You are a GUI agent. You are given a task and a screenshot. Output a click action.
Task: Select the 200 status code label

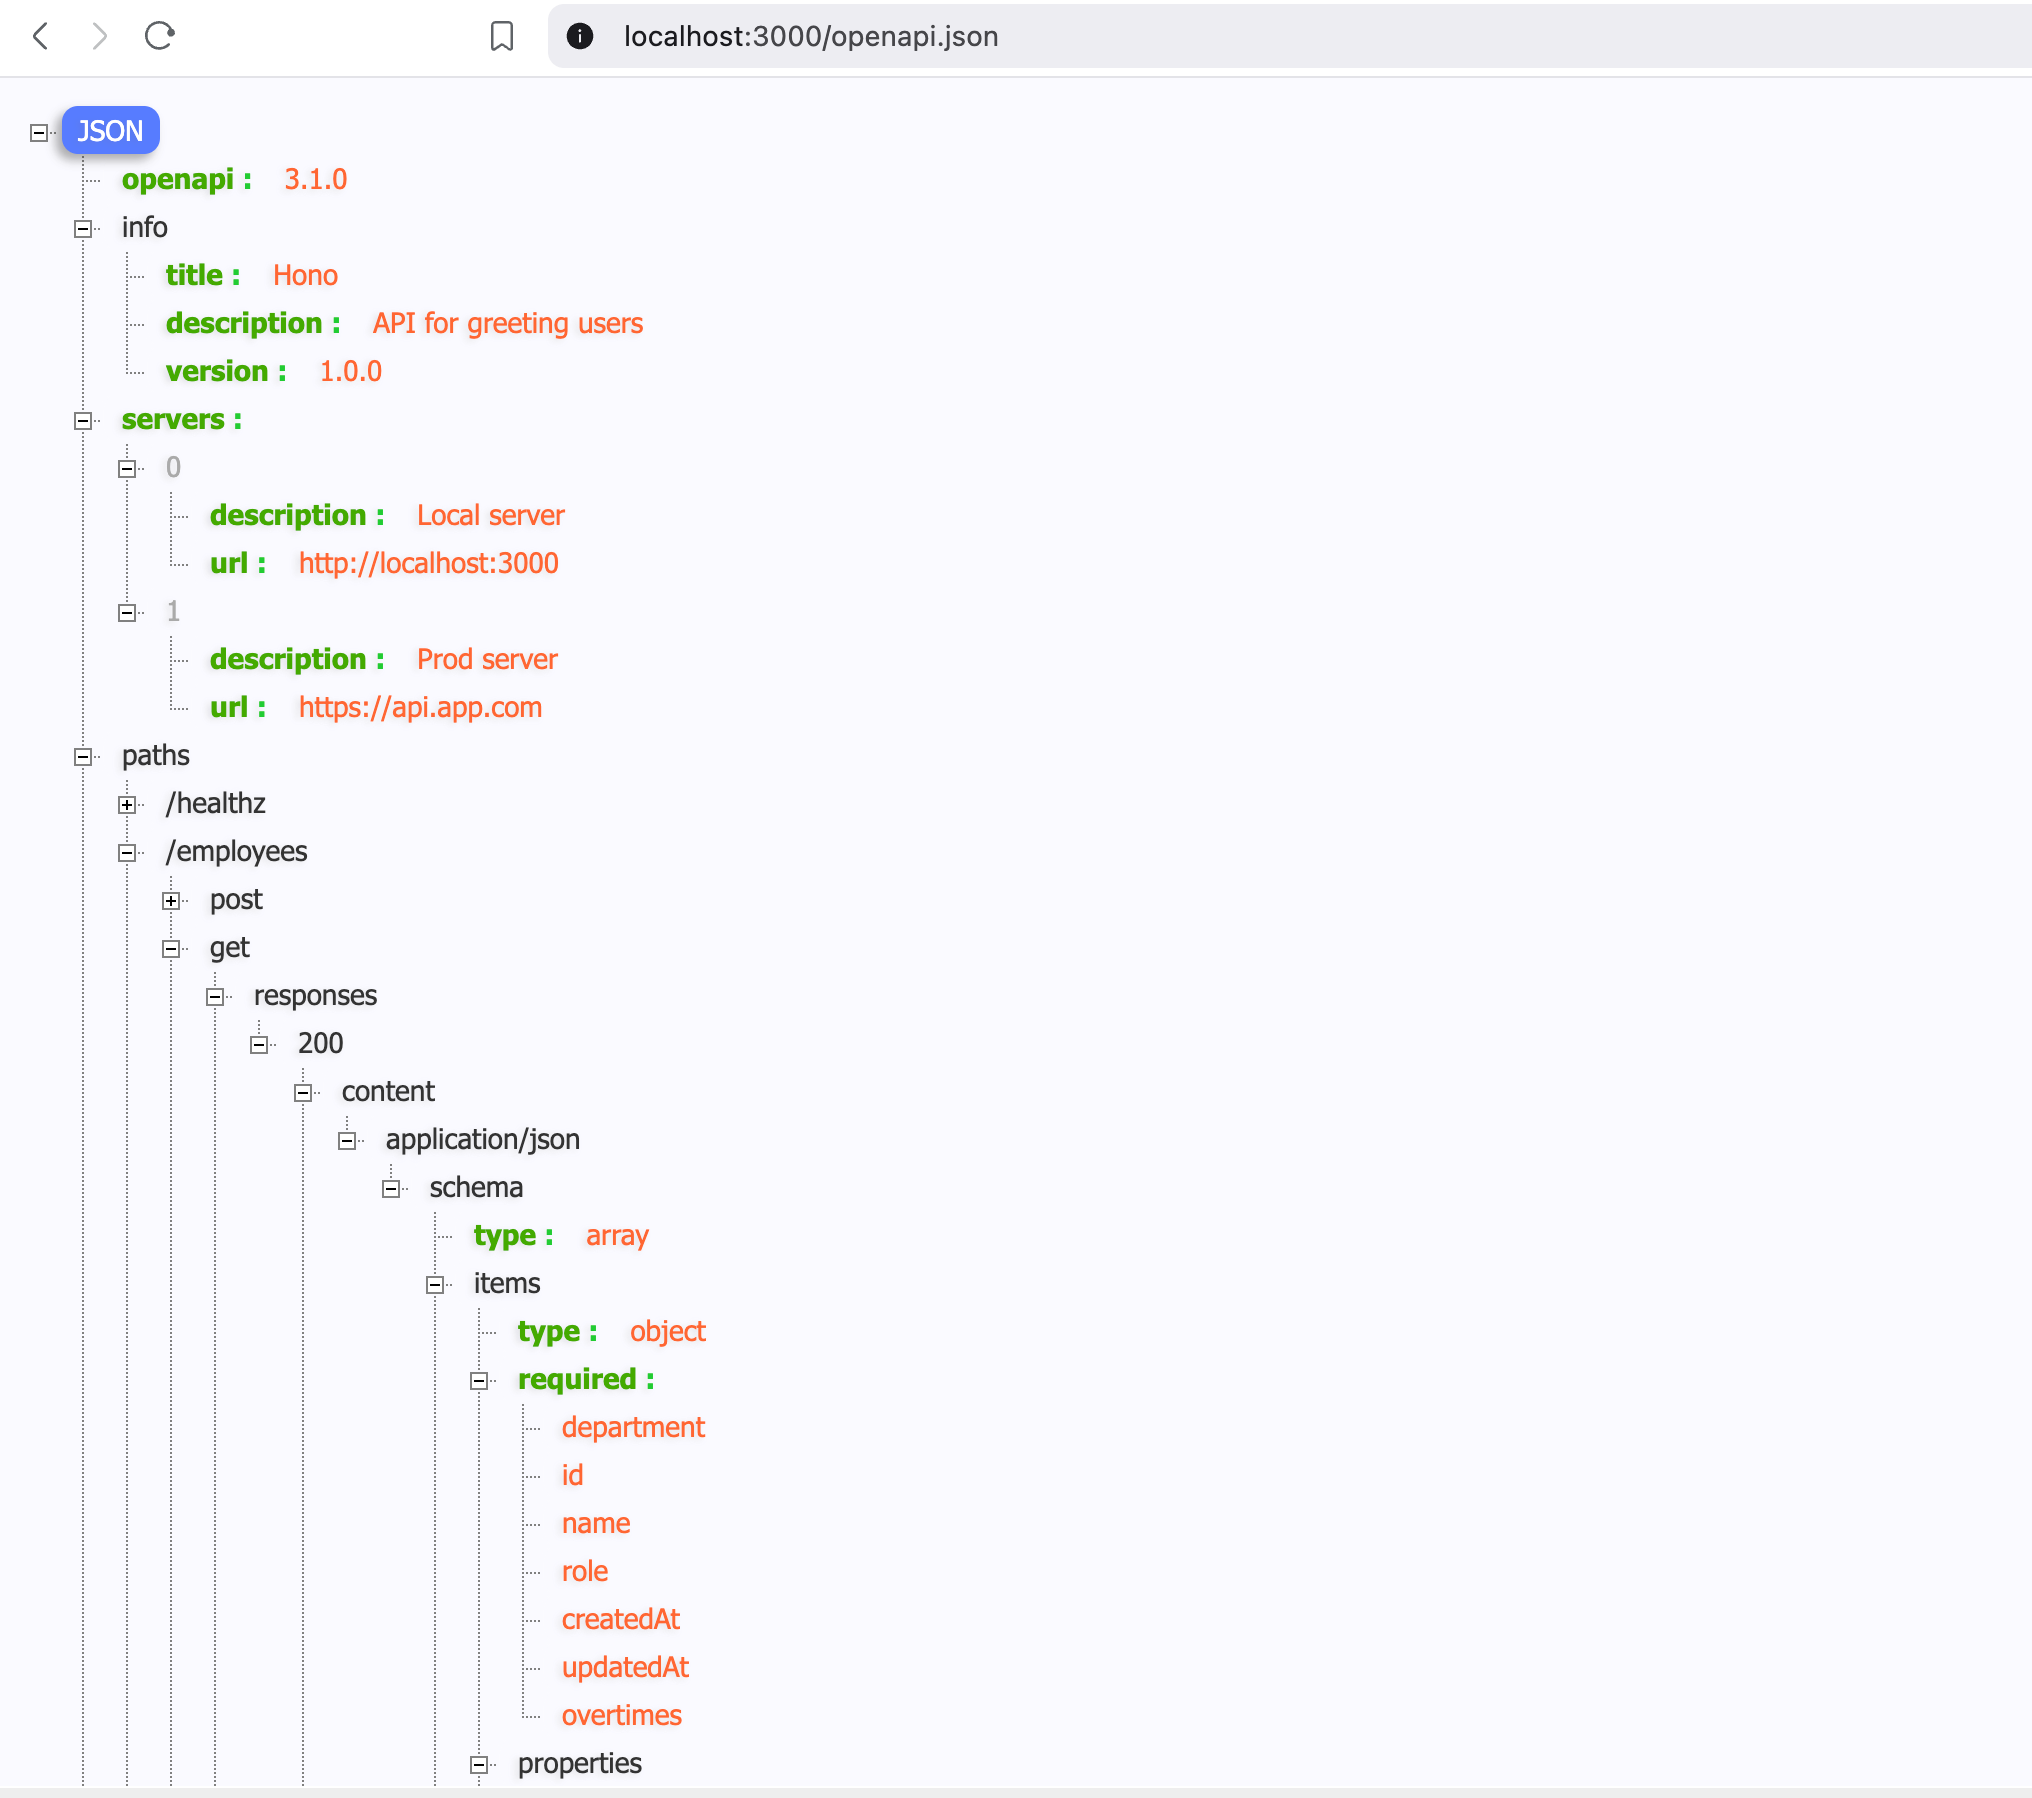coord(321,1043)
